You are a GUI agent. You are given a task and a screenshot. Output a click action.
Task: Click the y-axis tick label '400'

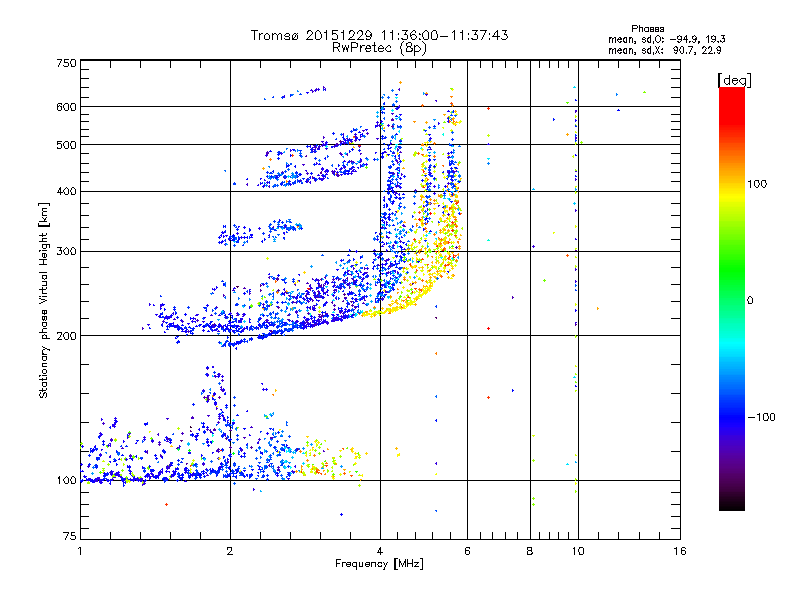(66, 192)
